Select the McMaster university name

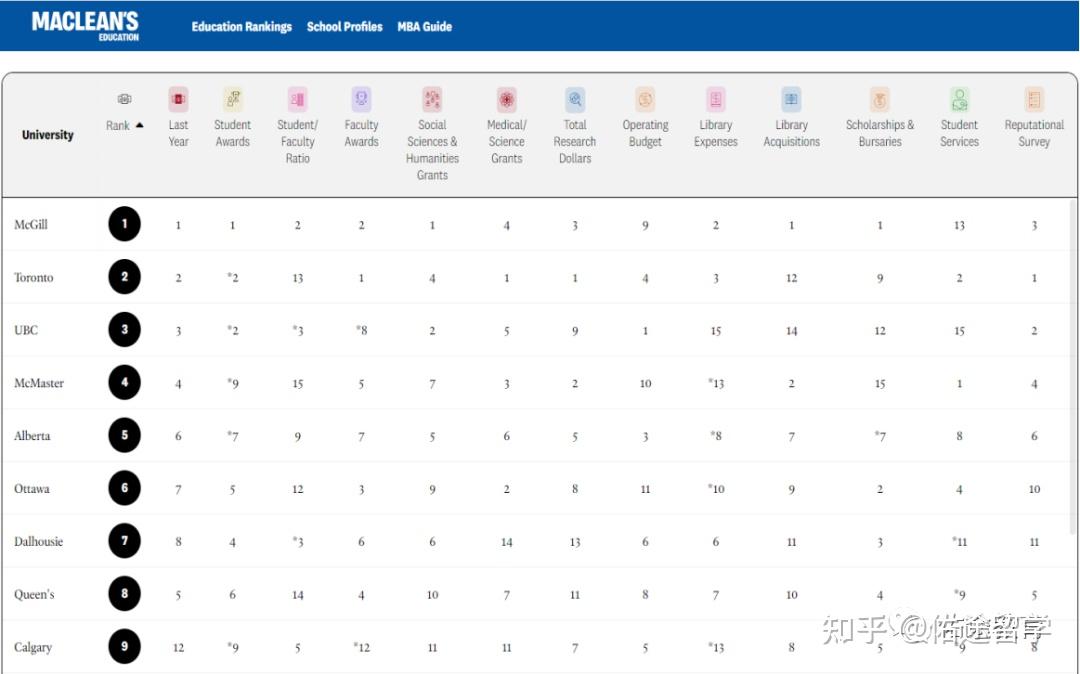coord(39,383)
